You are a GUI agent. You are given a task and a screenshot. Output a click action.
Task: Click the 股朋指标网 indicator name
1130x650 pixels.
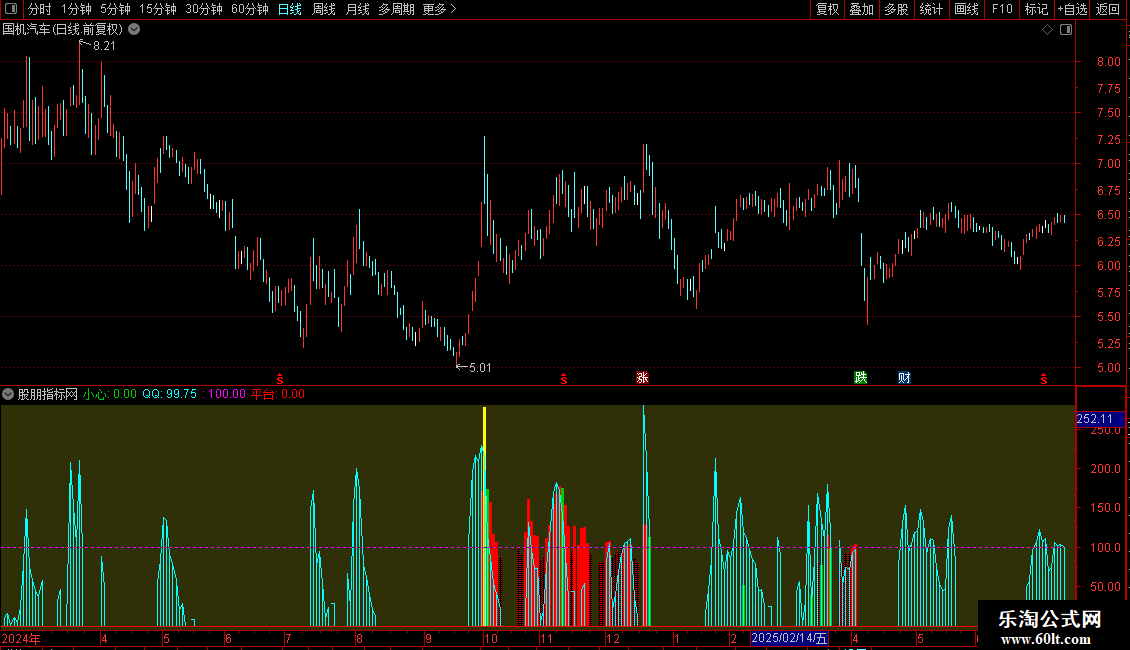pos(48,394)
